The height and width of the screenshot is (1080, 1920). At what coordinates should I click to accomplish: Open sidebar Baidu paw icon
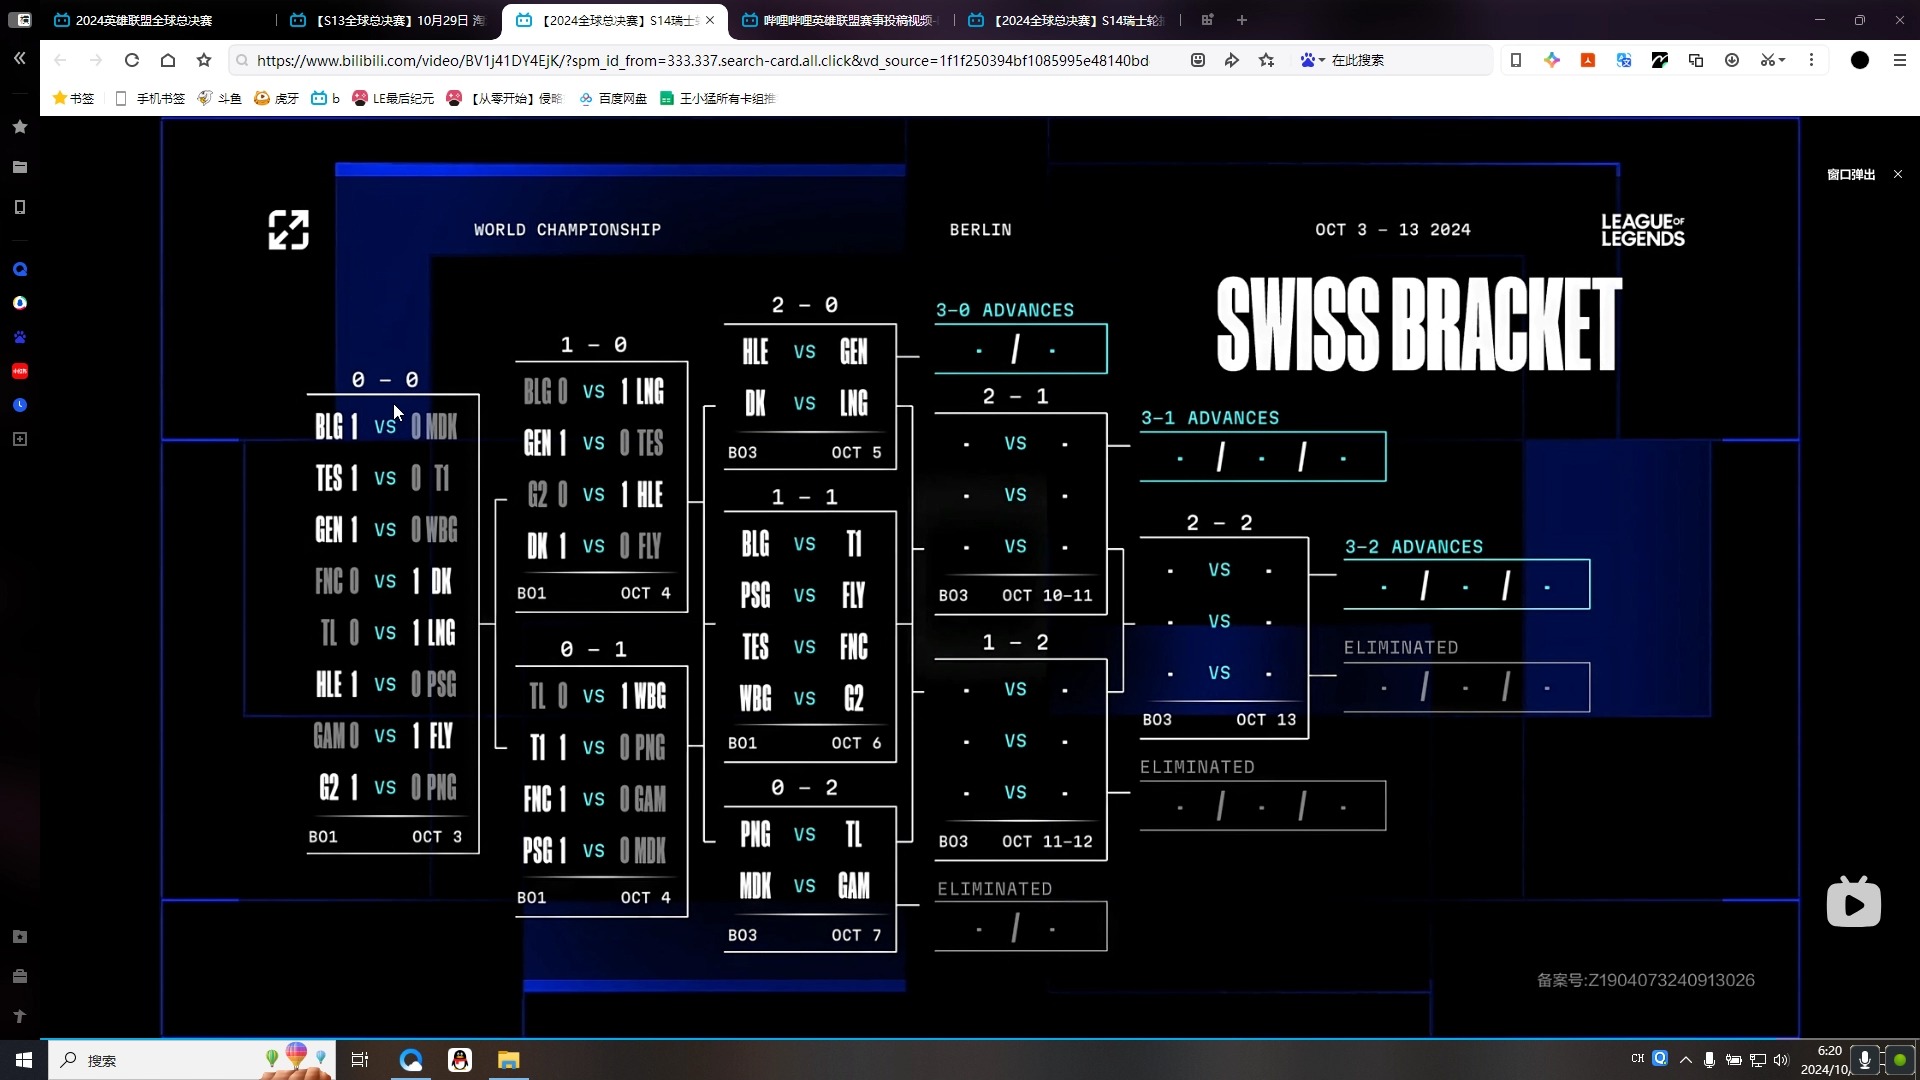pyautogui.click(x=19, y=337)
